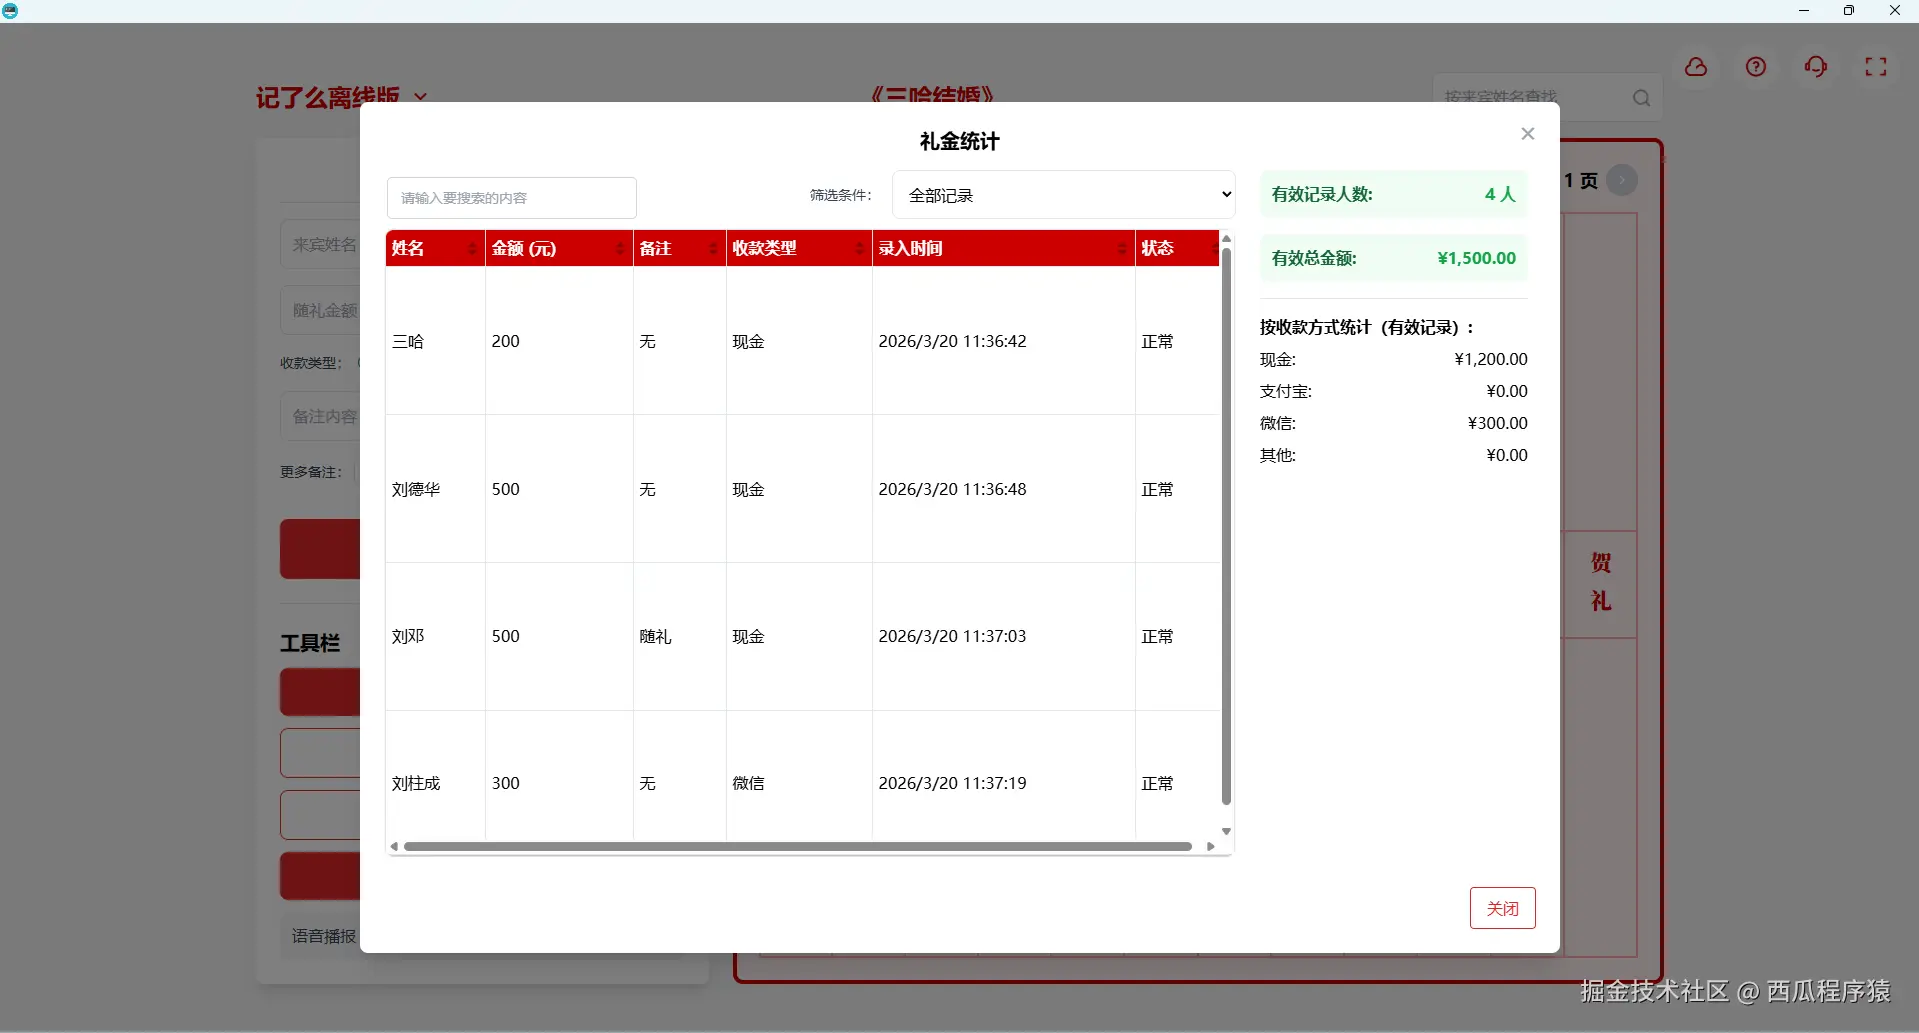
Task: Click the vertical scrollbar of the gift table
Action: 1226,526
